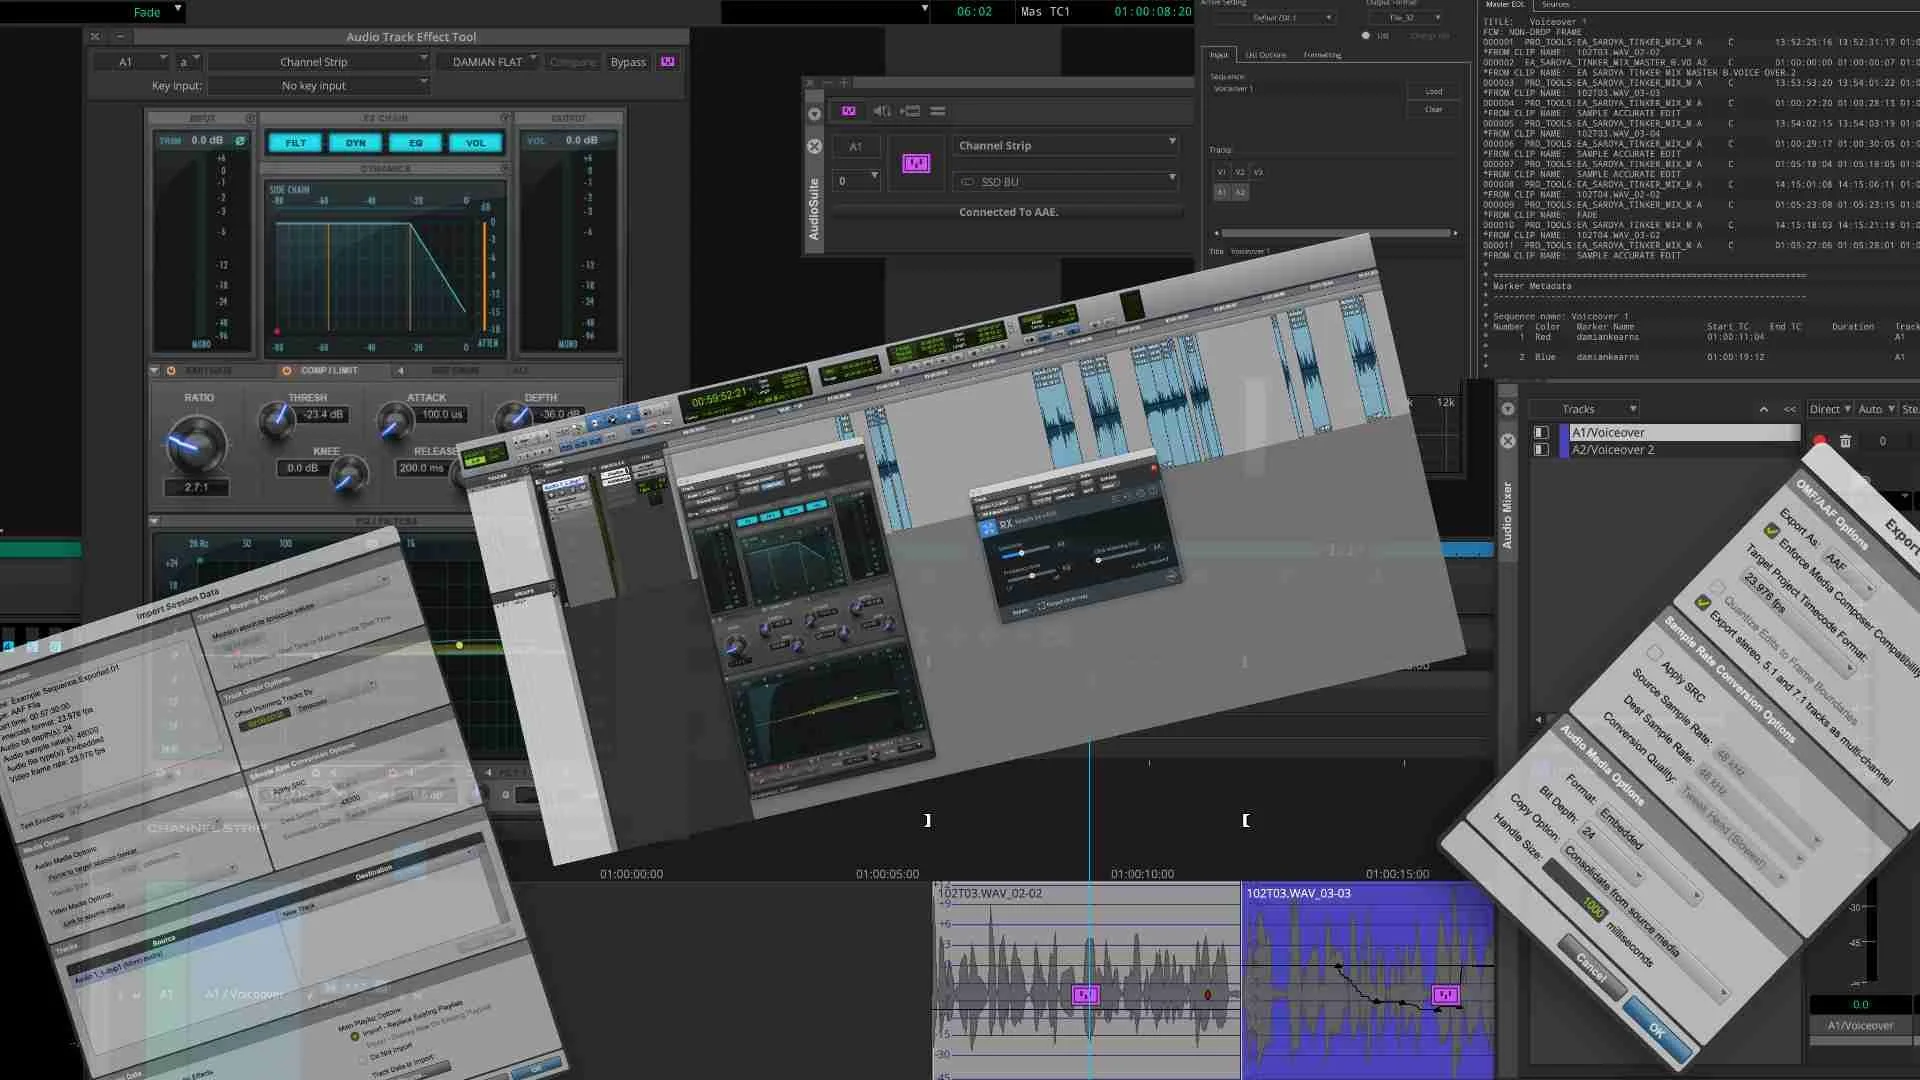1920x1080 pixels.
Task: Open AudioSuite hamburger menu icon
Action: [x=938, y=111]
